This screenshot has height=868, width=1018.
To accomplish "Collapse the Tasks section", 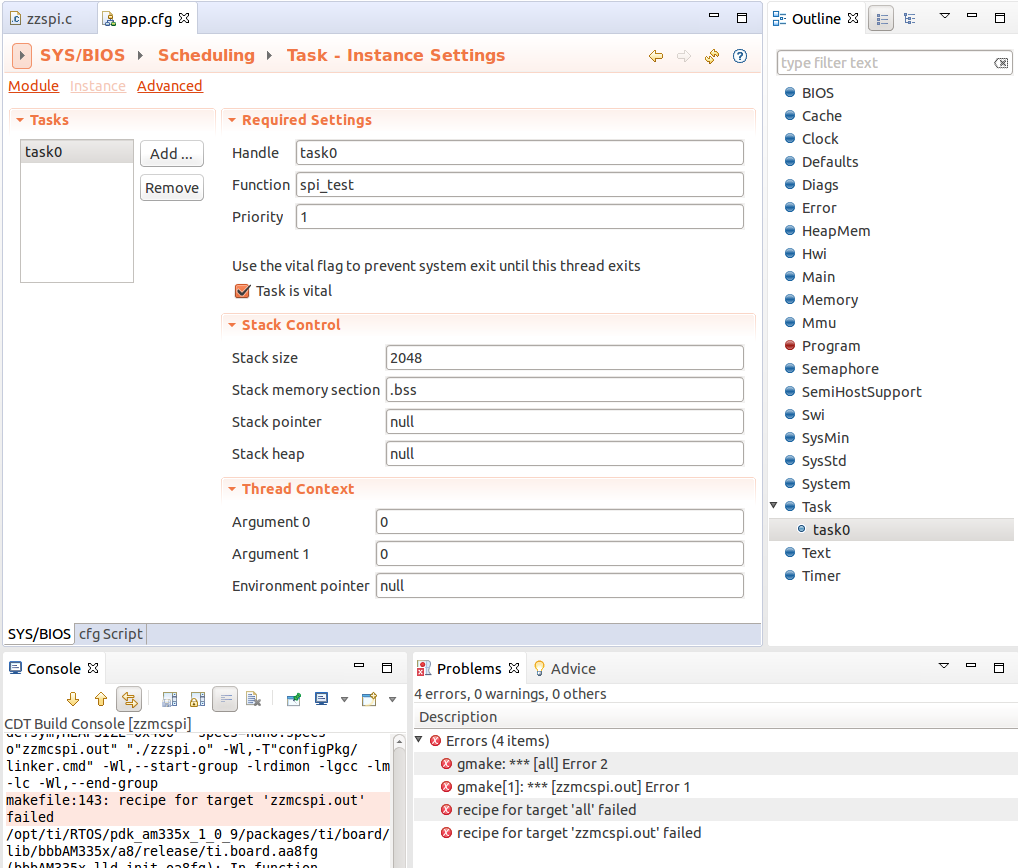I will pos(20,120).
